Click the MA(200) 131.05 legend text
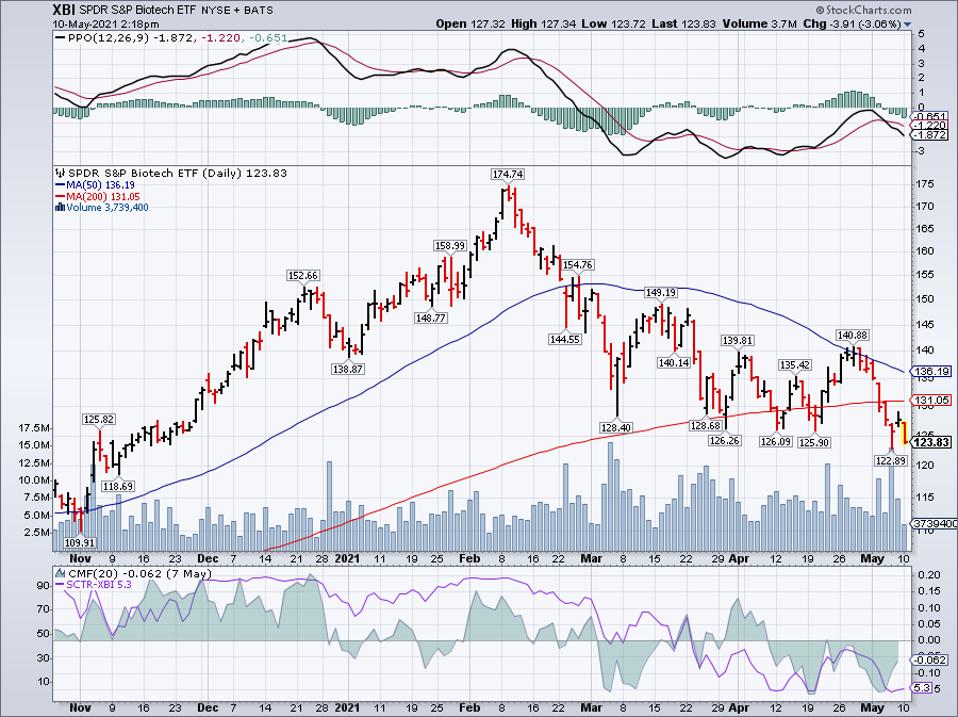The image size is (958, 717). tap(103, 197)
